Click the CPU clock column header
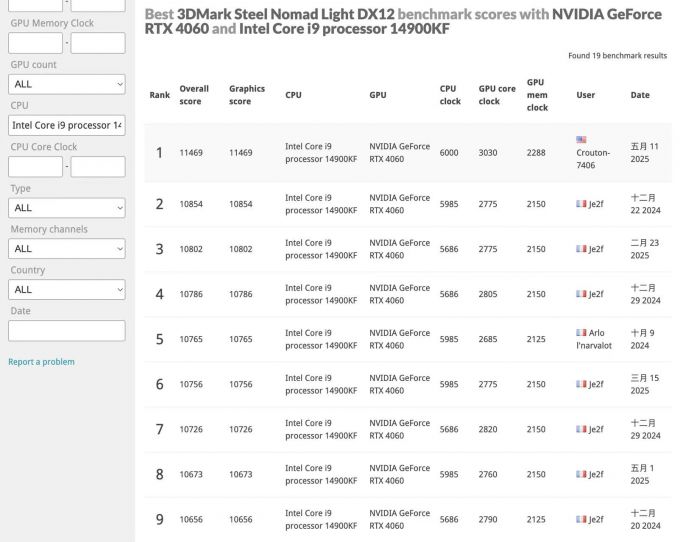The height and width of the screenshot is (542, 680). pyautogui.click(x=450, y=95)
